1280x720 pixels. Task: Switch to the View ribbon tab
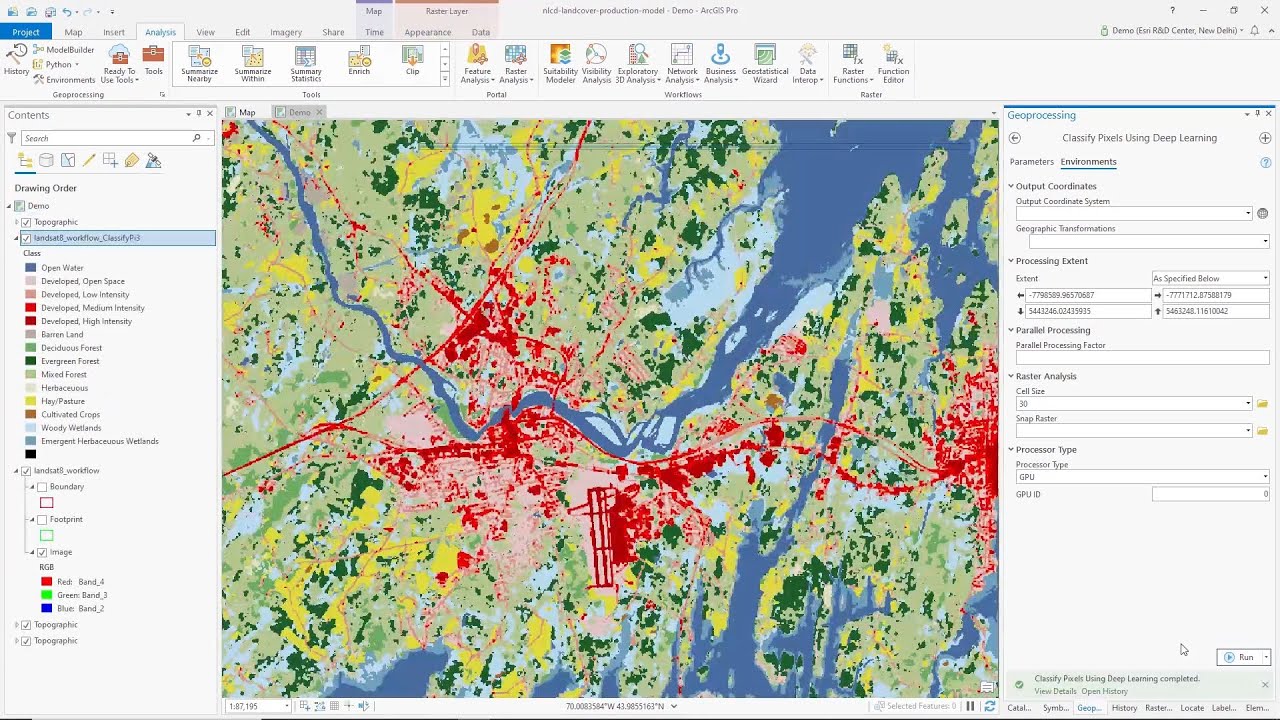(205, 32)
